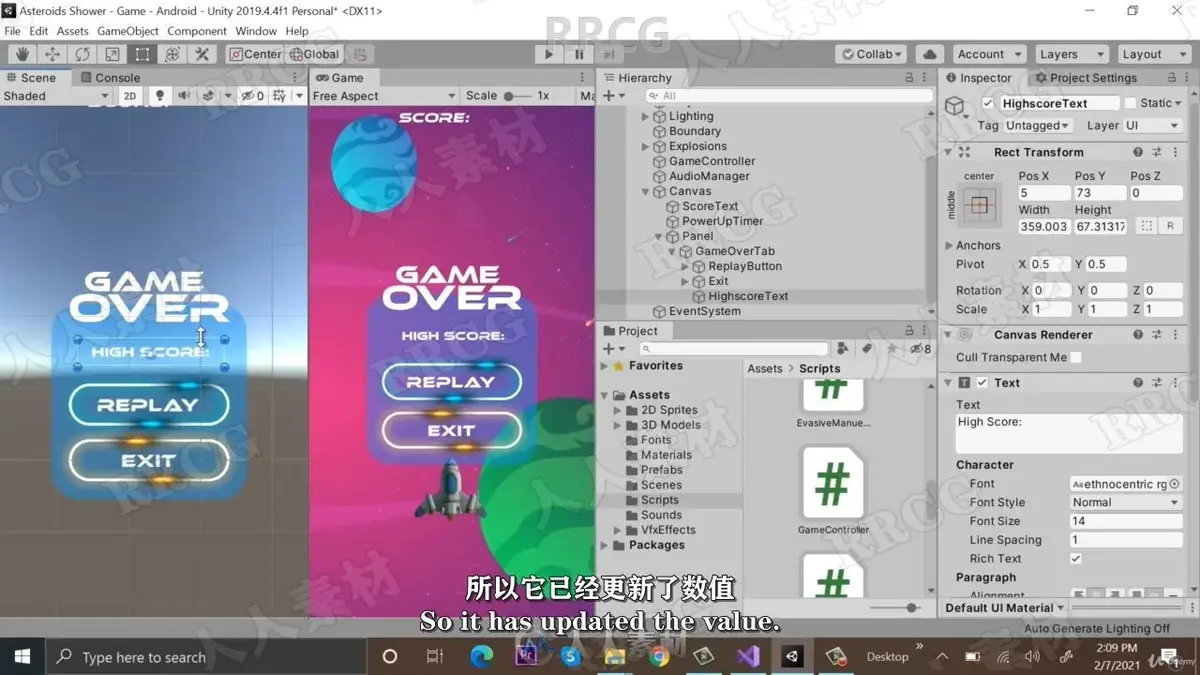Click the create plus icon in Hierarchy
The image size is (1200, 675).
(x=608, y=96)
